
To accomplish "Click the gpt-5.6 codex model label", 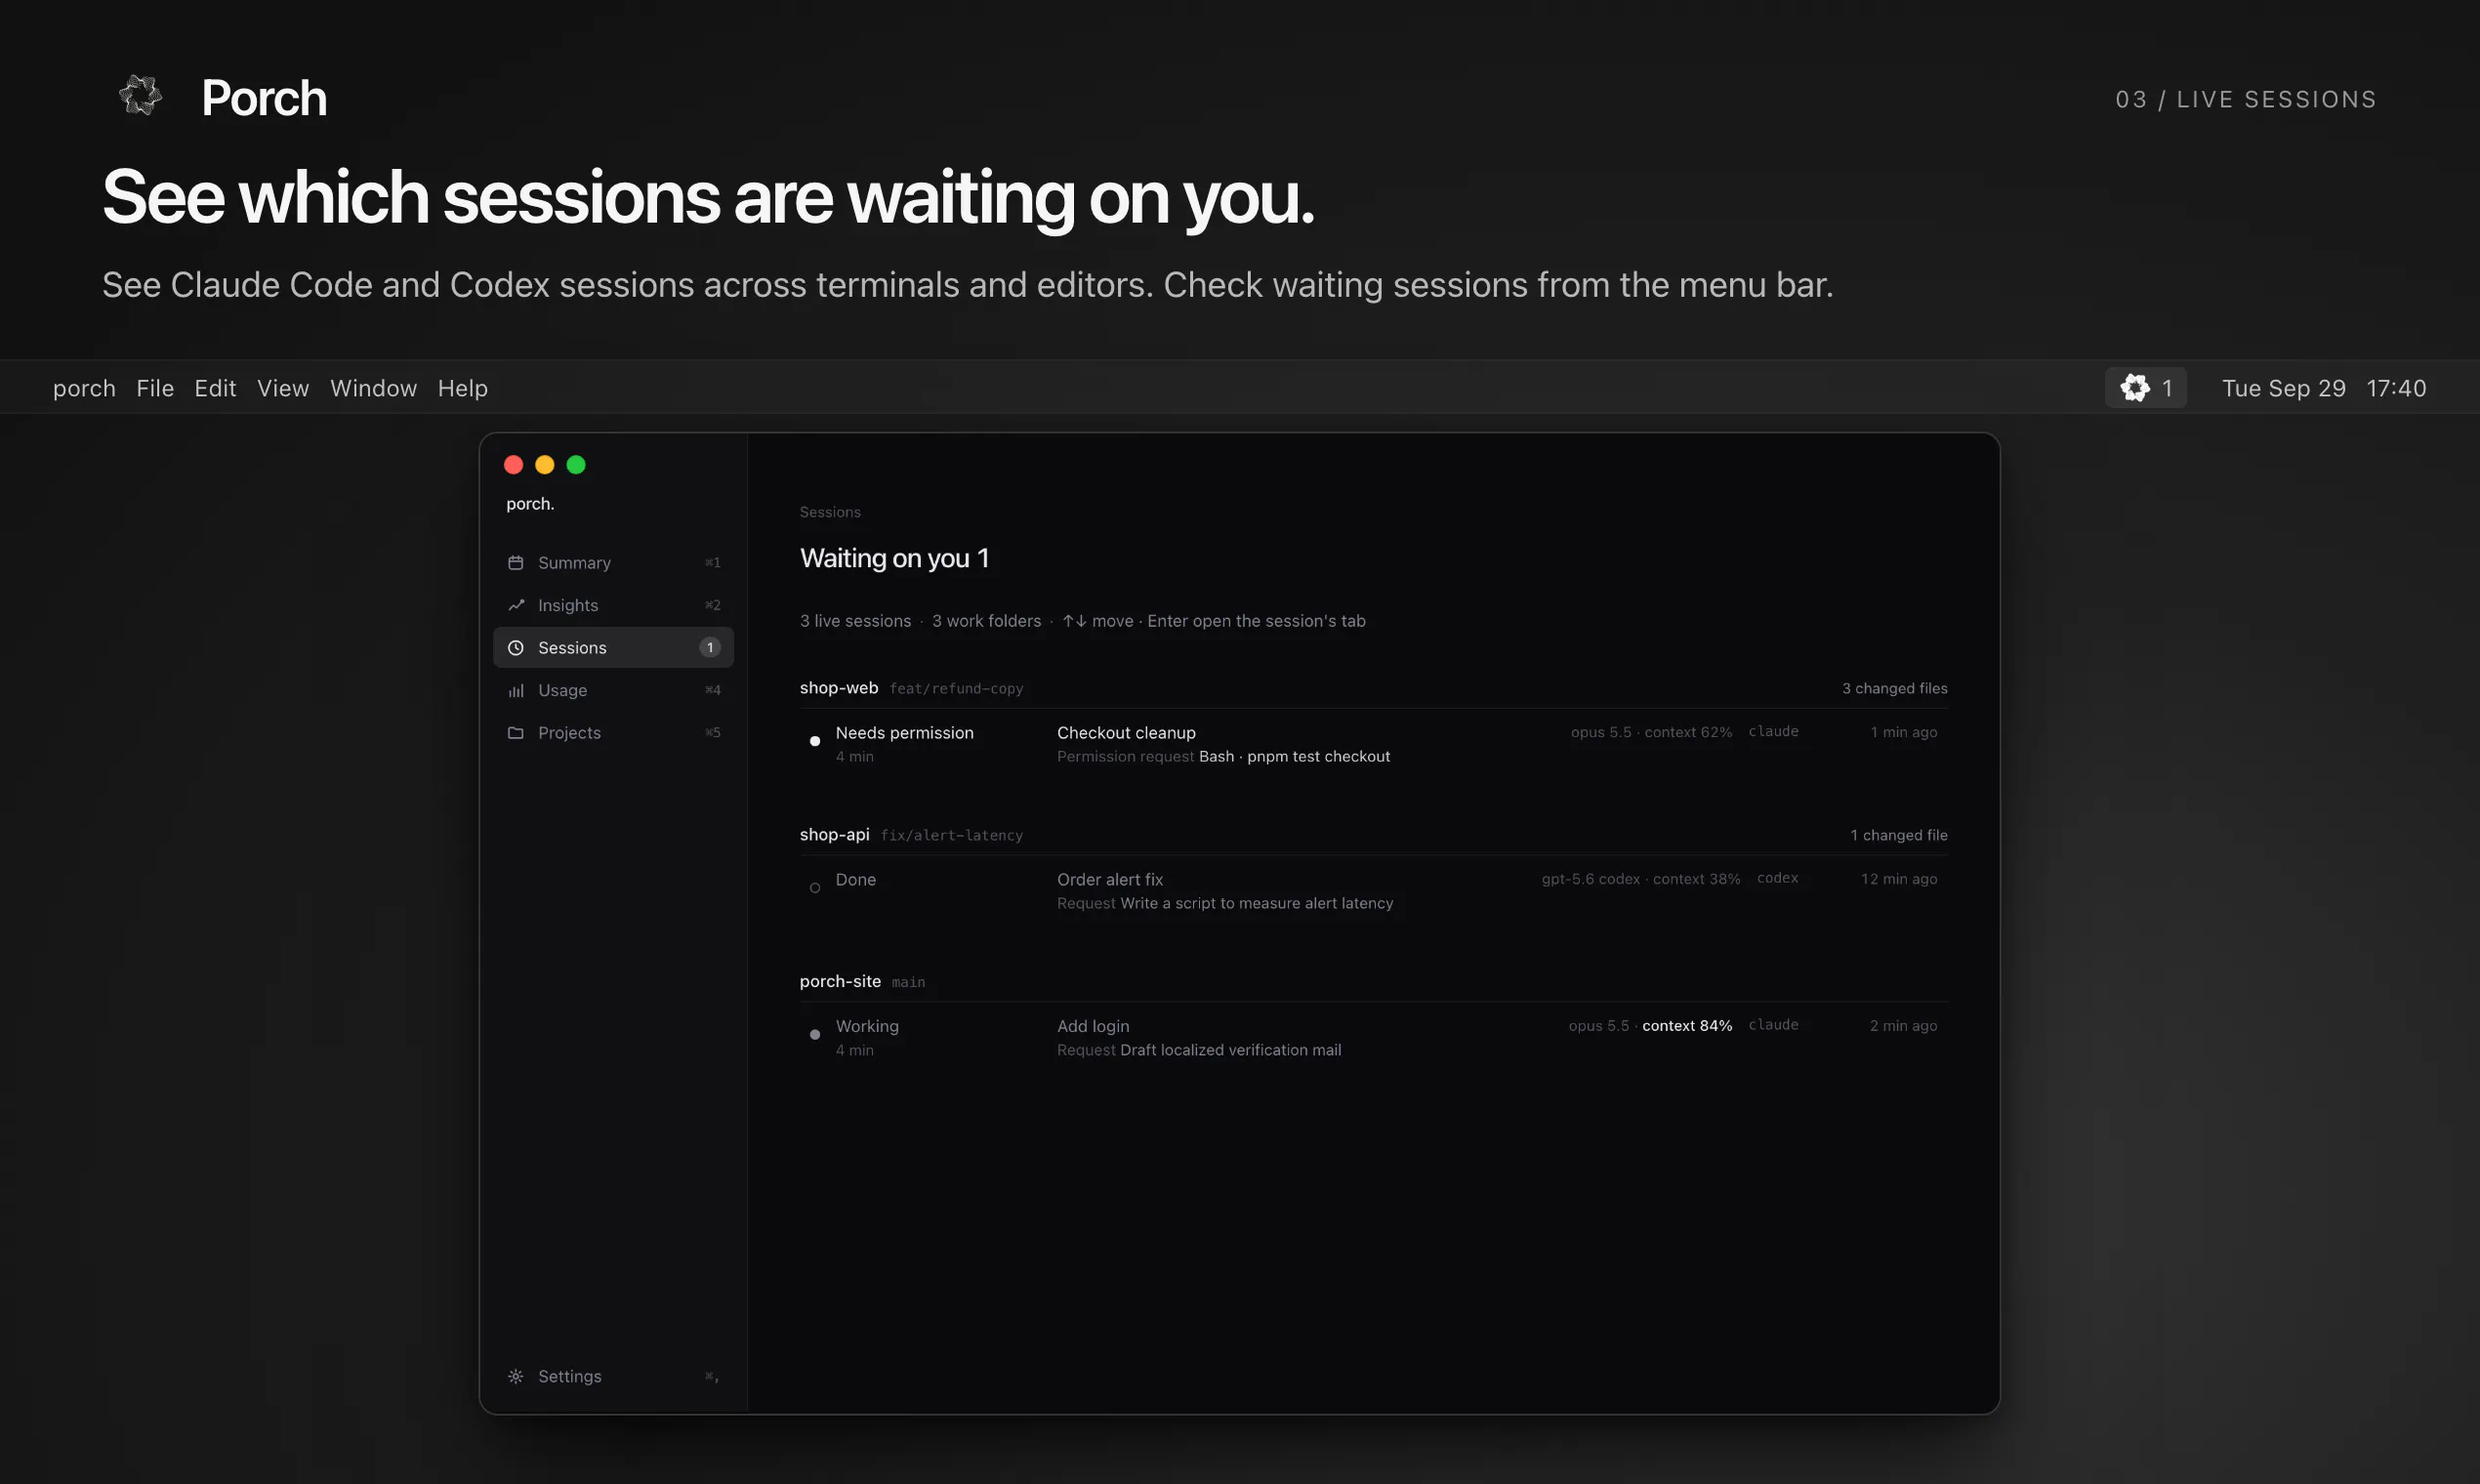I will (x=1590, y=880).
